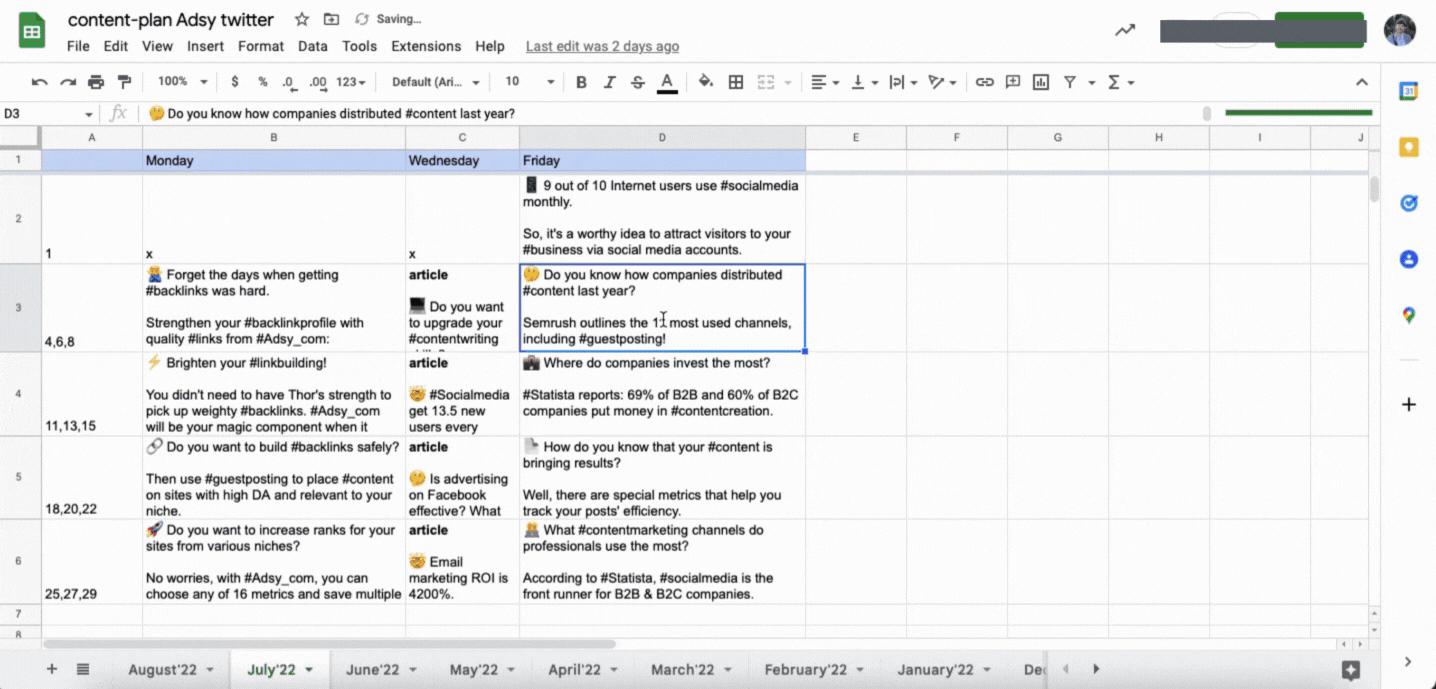Click the Redo arrow icon
1436x689 pixels.
coord(68,82)
